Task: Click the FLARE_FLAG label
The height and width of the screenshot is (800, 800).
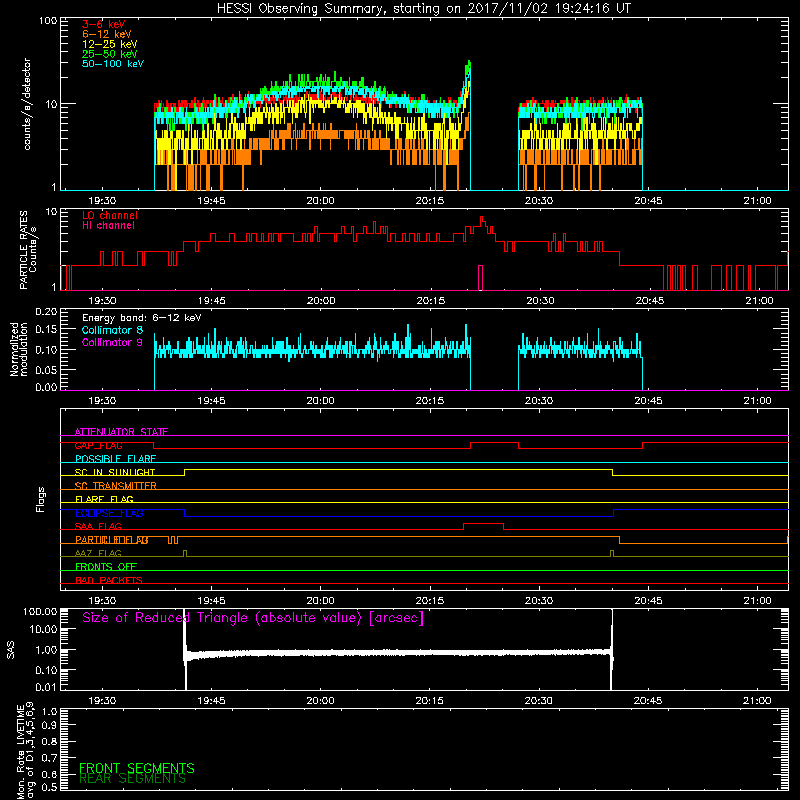Action: point(104,499)
